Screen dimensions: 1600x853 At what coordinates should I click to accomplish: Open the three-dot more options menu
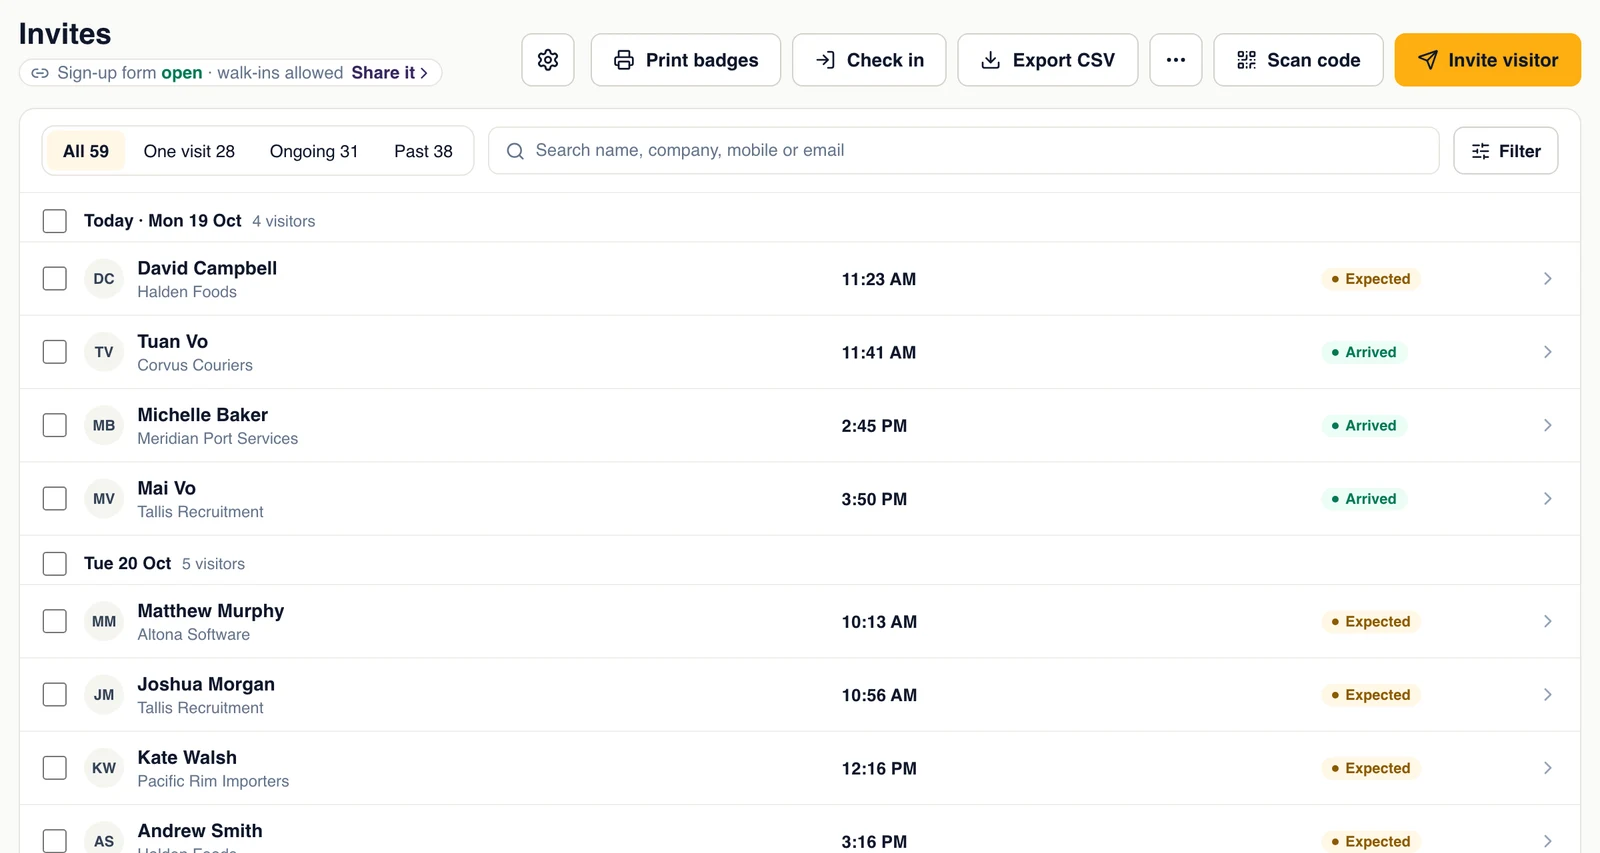[x=1176, y=60]
